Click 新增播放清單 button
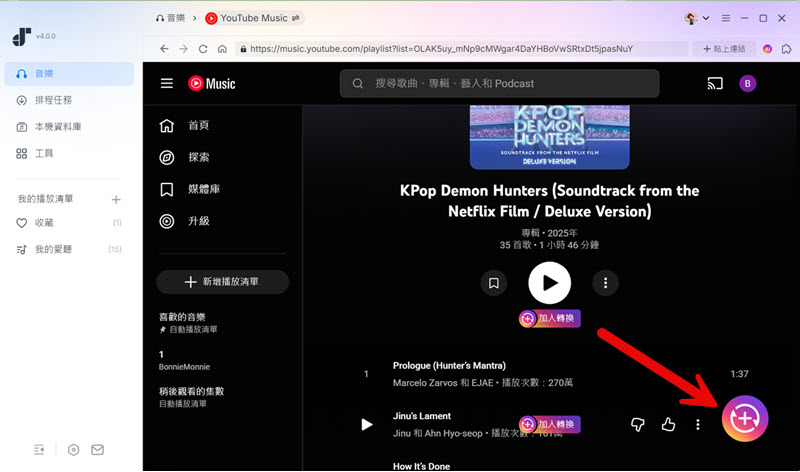The image size is (800, 472). click(222, 282)
